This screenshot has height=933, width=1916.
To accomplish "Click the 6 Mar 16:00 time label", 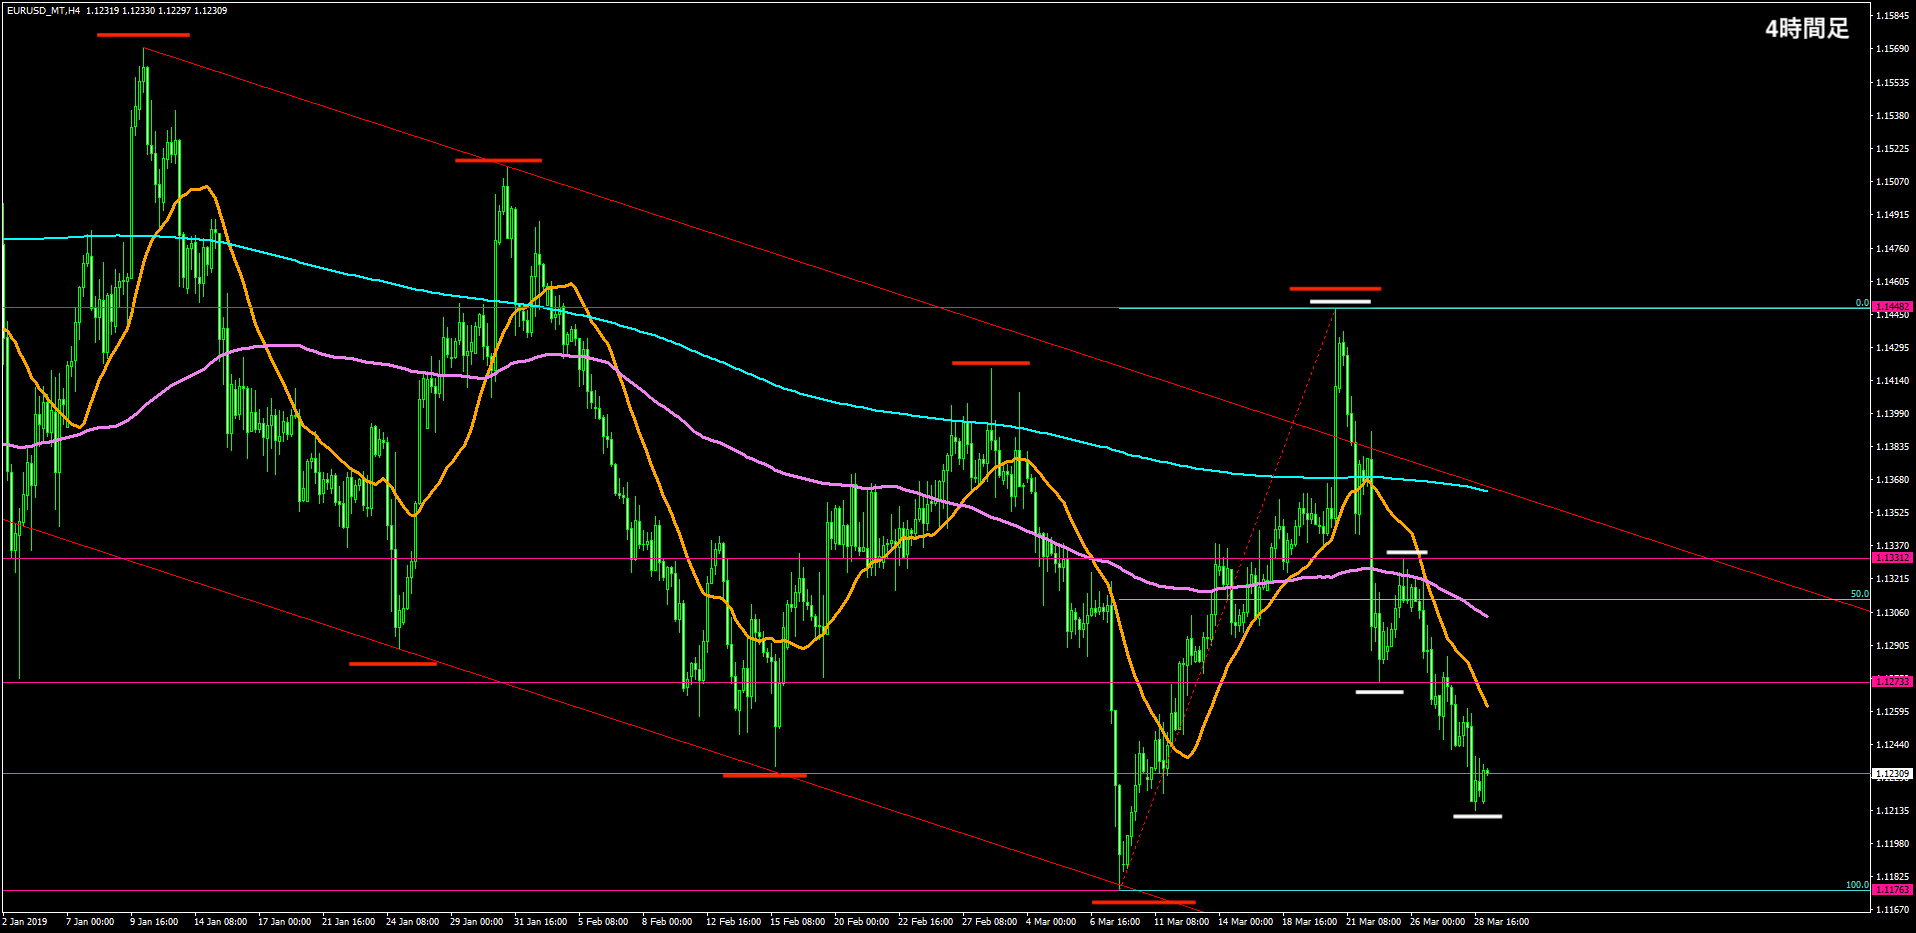I will point(1115,922).
